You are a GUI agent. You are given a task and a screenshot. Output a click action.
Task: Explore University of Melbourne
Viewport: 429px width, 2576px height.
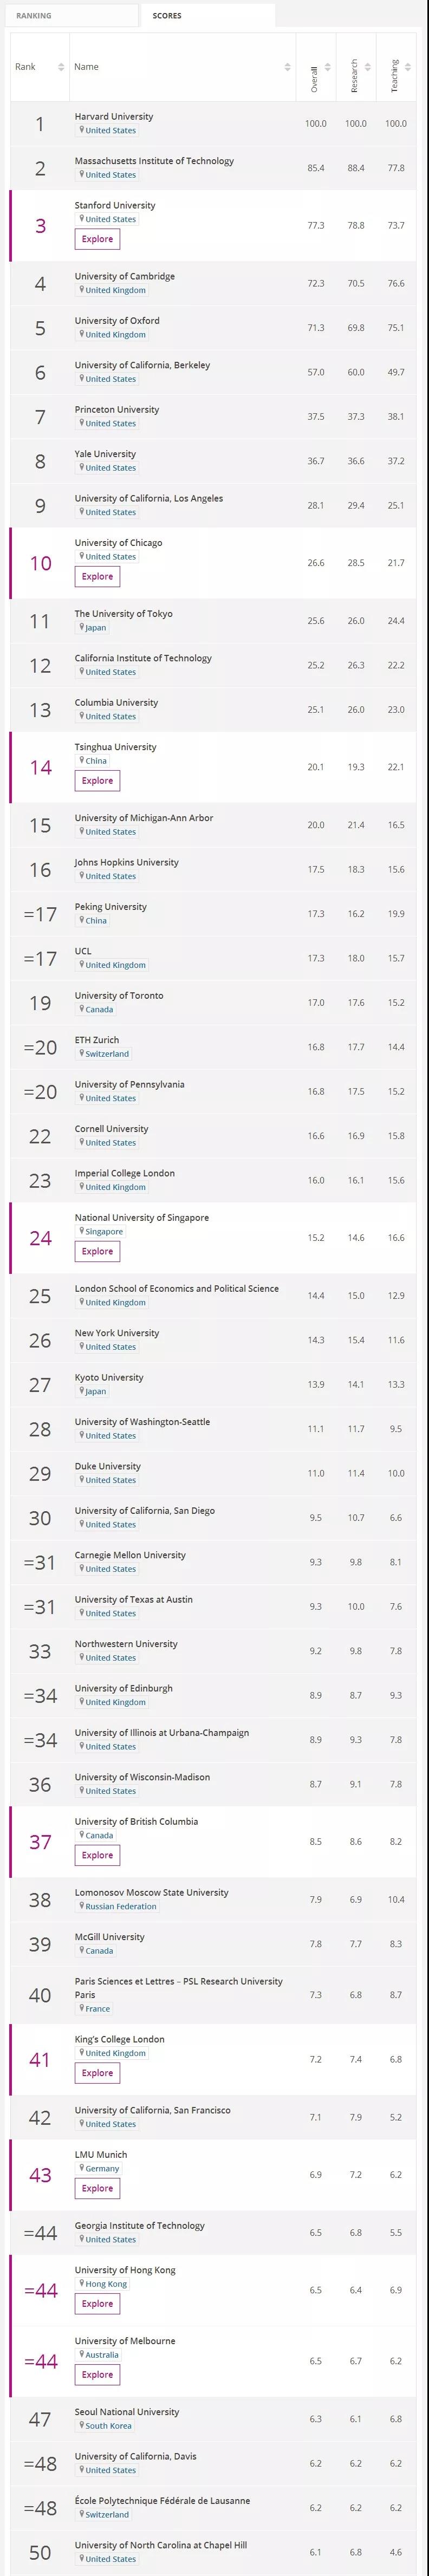97,2374
